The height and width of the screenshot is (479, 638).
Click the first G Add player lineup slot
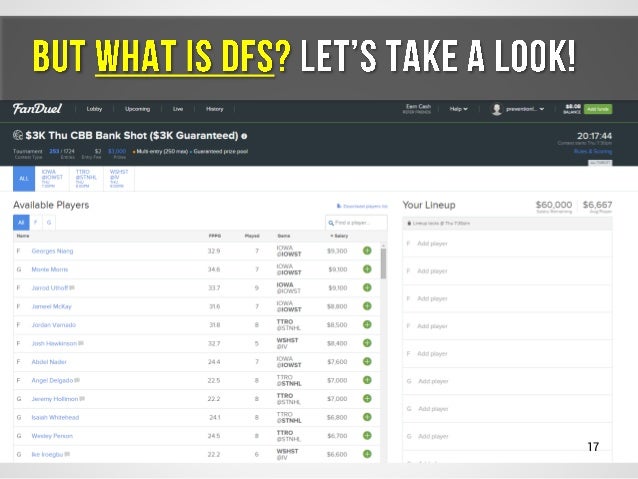click(x=507, y=381)
